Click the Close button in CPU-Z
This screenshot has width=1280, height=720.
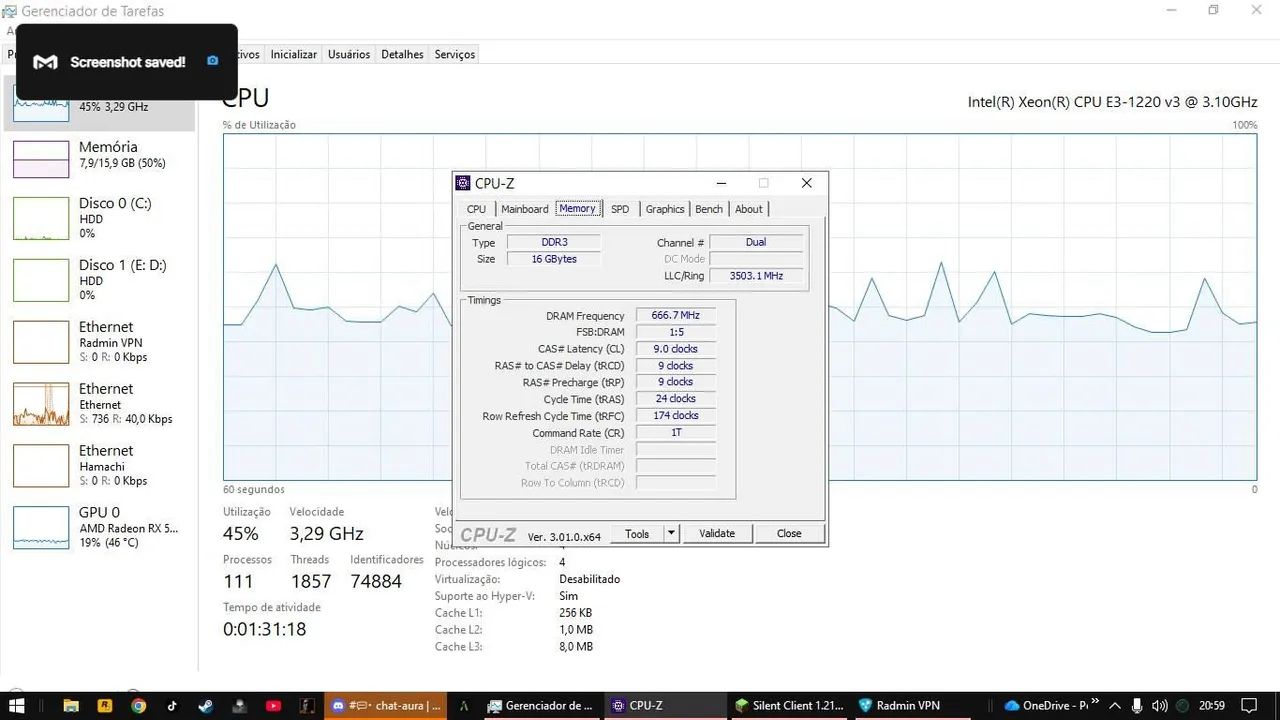(789, 534)
